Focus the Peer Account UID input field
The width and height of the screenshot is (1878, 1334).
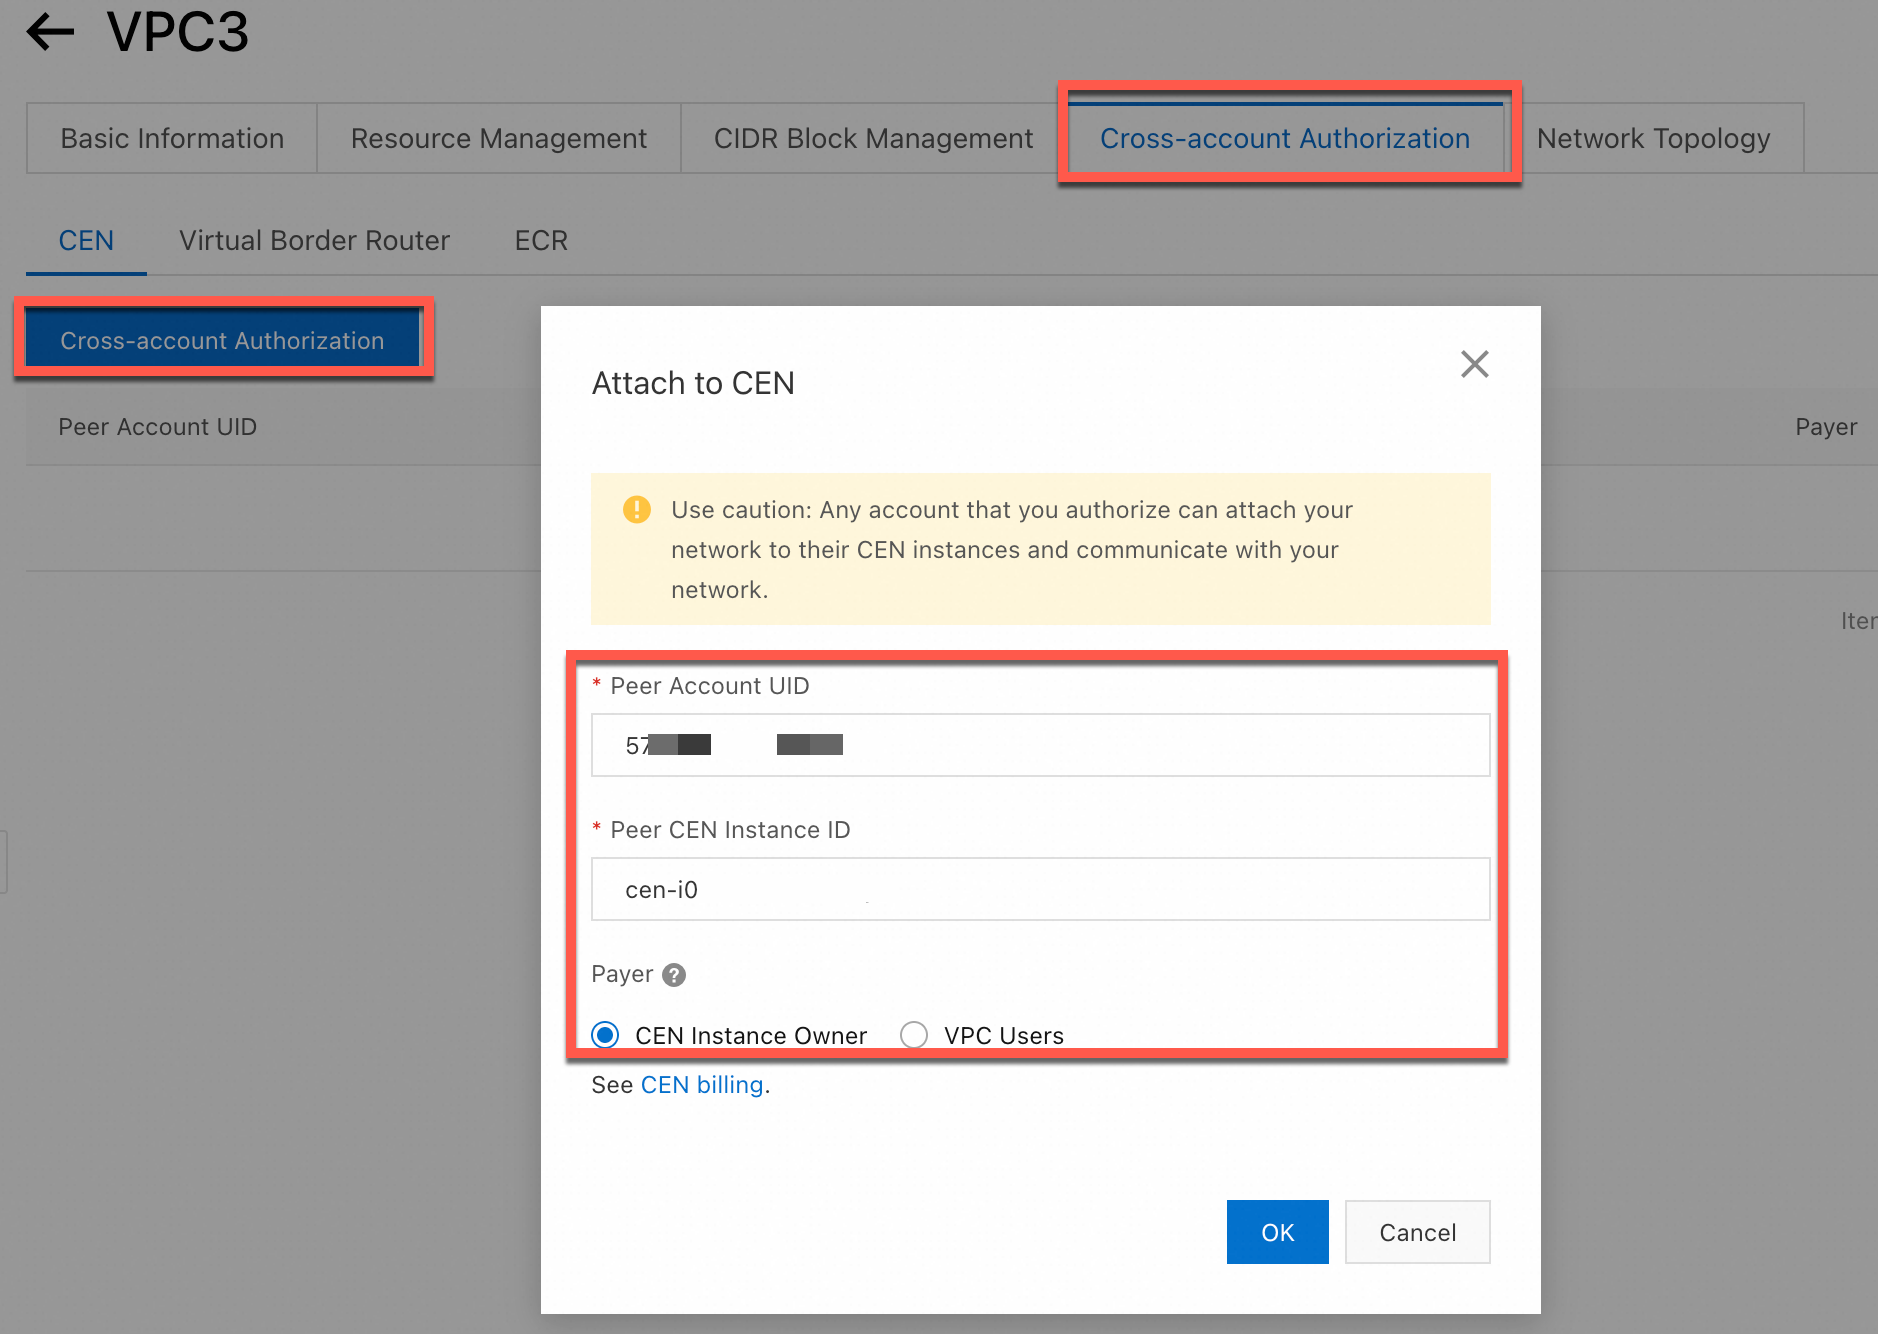tap(1040, 745)
